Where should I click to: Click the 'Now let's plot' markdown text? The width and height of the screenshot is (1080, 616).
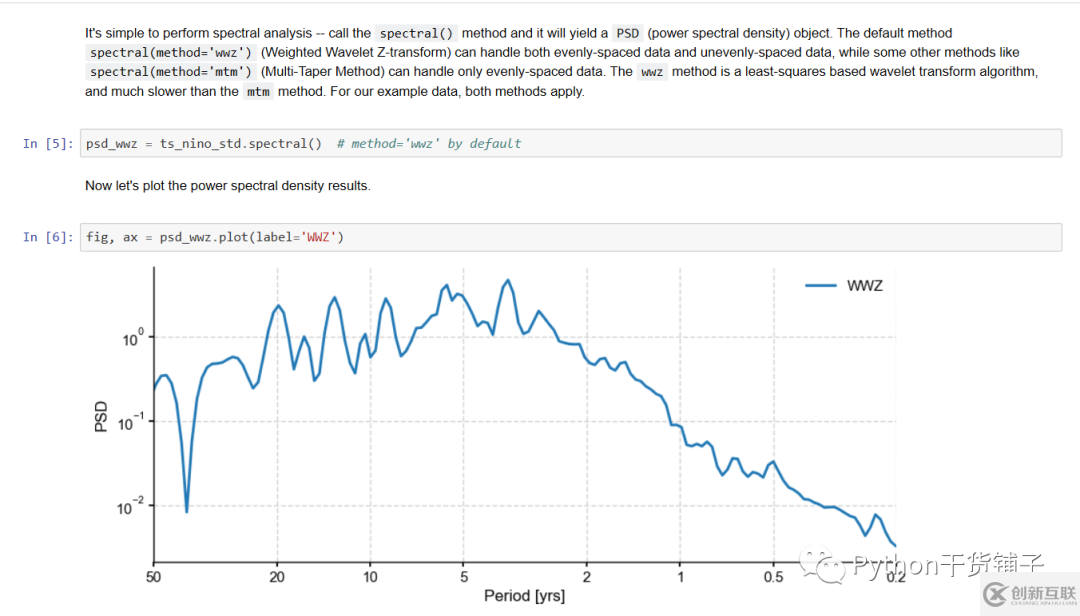tap(227, 185)
